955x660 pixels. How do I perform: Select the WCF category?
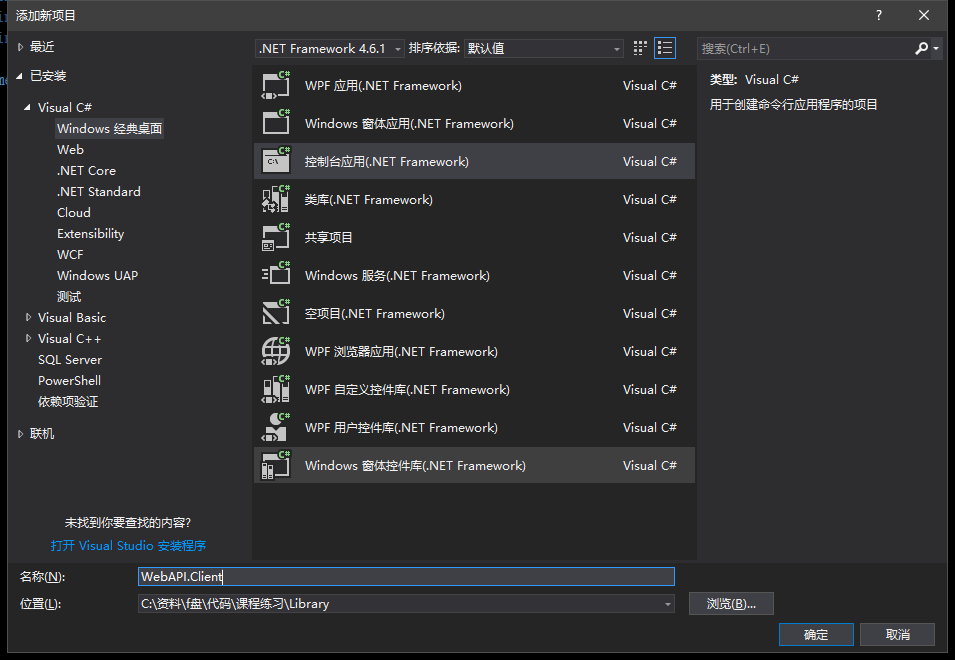point(70,255)
